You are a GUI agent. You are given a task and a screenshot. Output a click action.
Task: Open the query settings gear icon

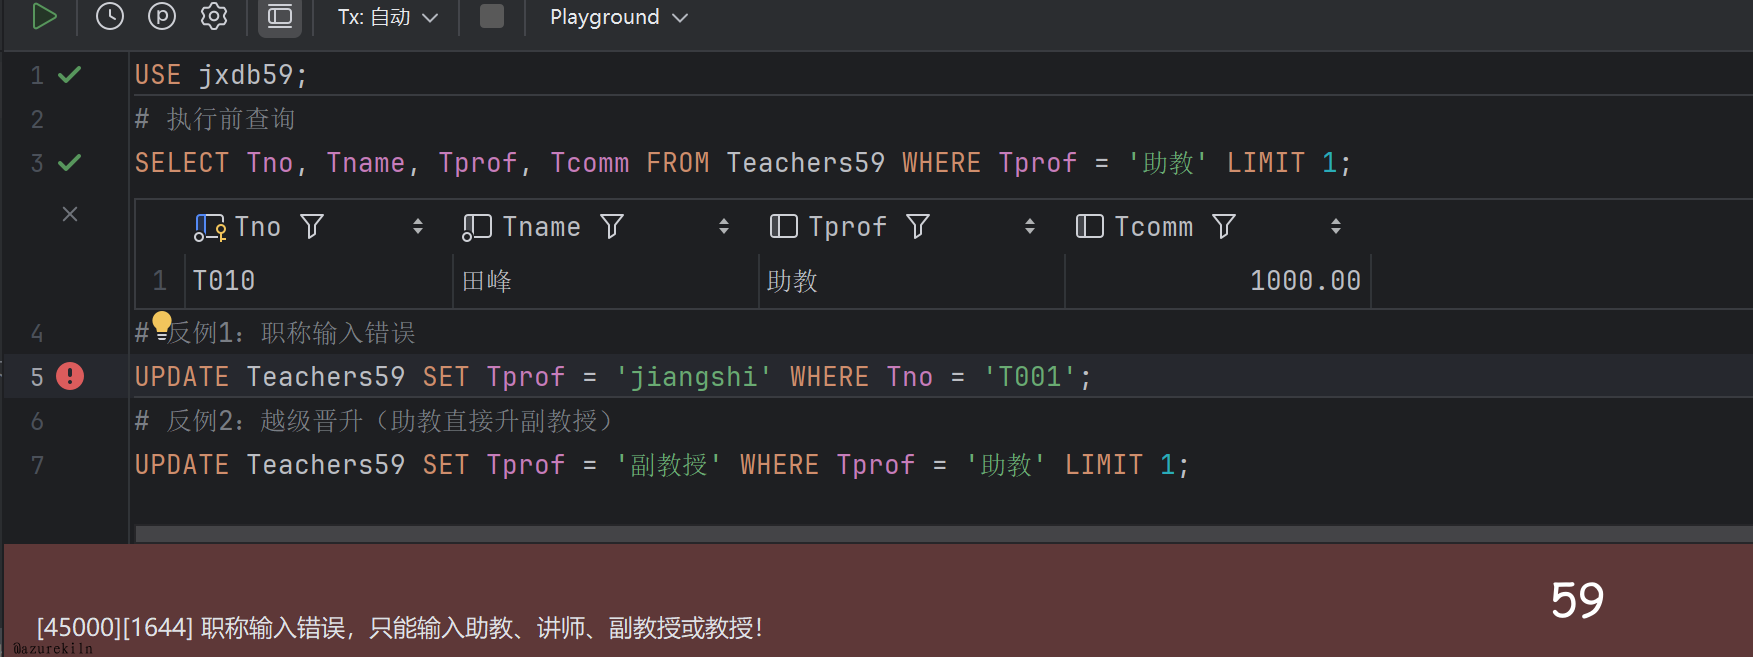pos(214,16)
